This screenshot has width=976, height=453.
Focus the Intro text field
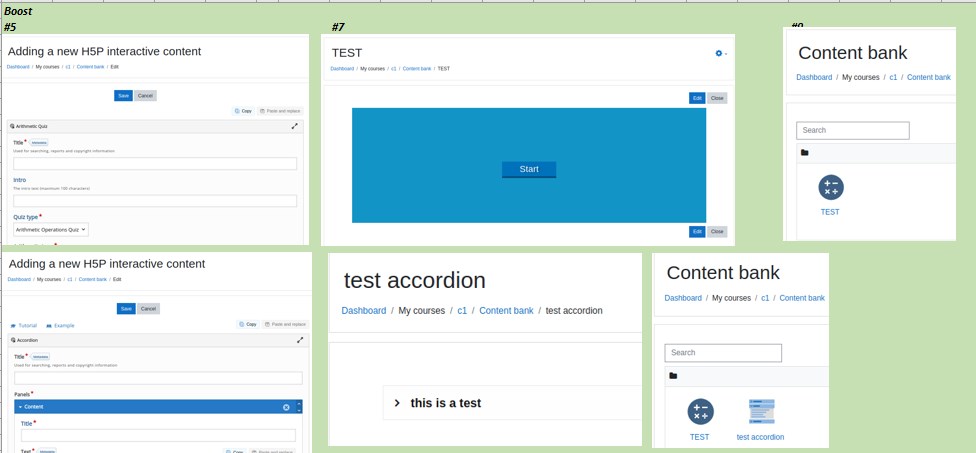tap(155, 201)
